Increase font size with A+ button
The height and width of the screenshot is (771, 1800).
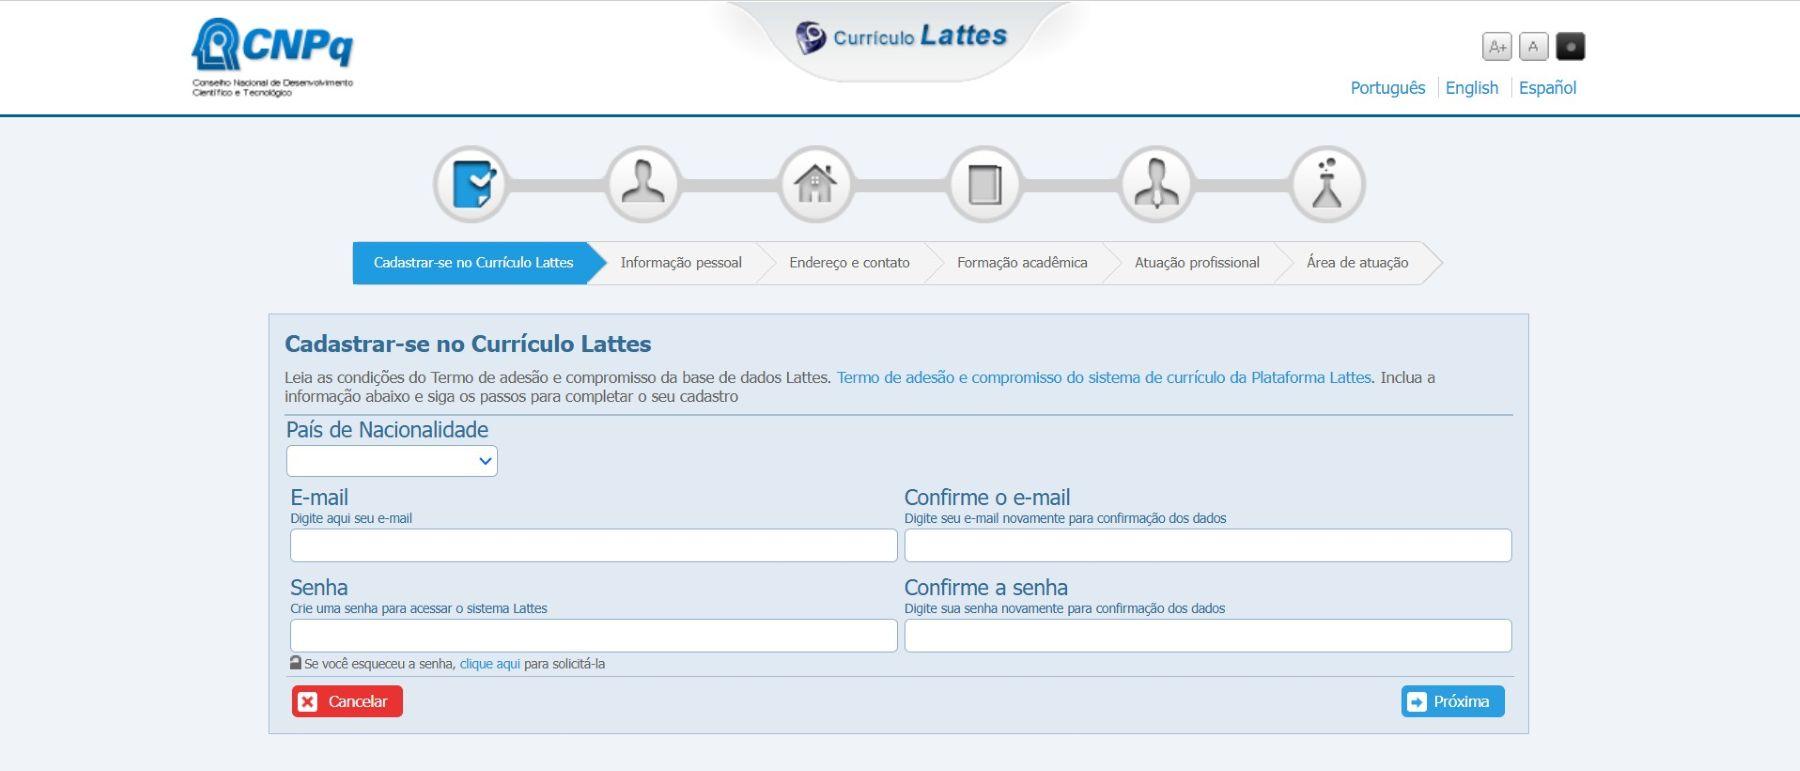1497,47
